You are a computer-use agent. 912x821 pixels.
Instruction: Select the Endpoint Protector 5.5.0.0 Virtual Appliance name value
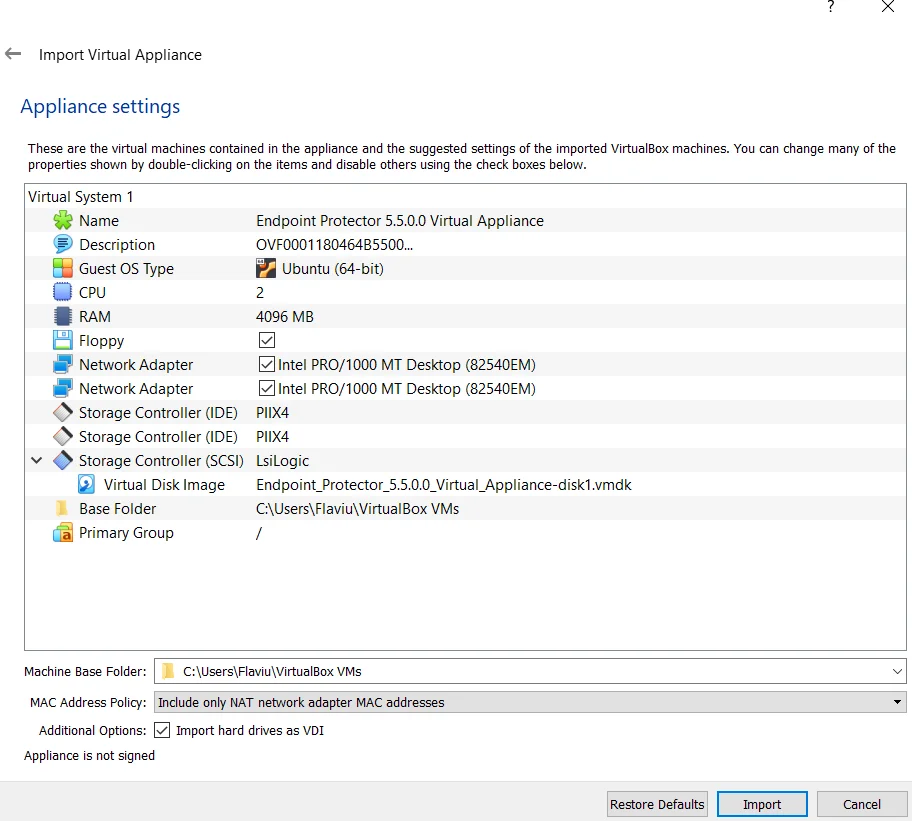(x=400, y=221)
